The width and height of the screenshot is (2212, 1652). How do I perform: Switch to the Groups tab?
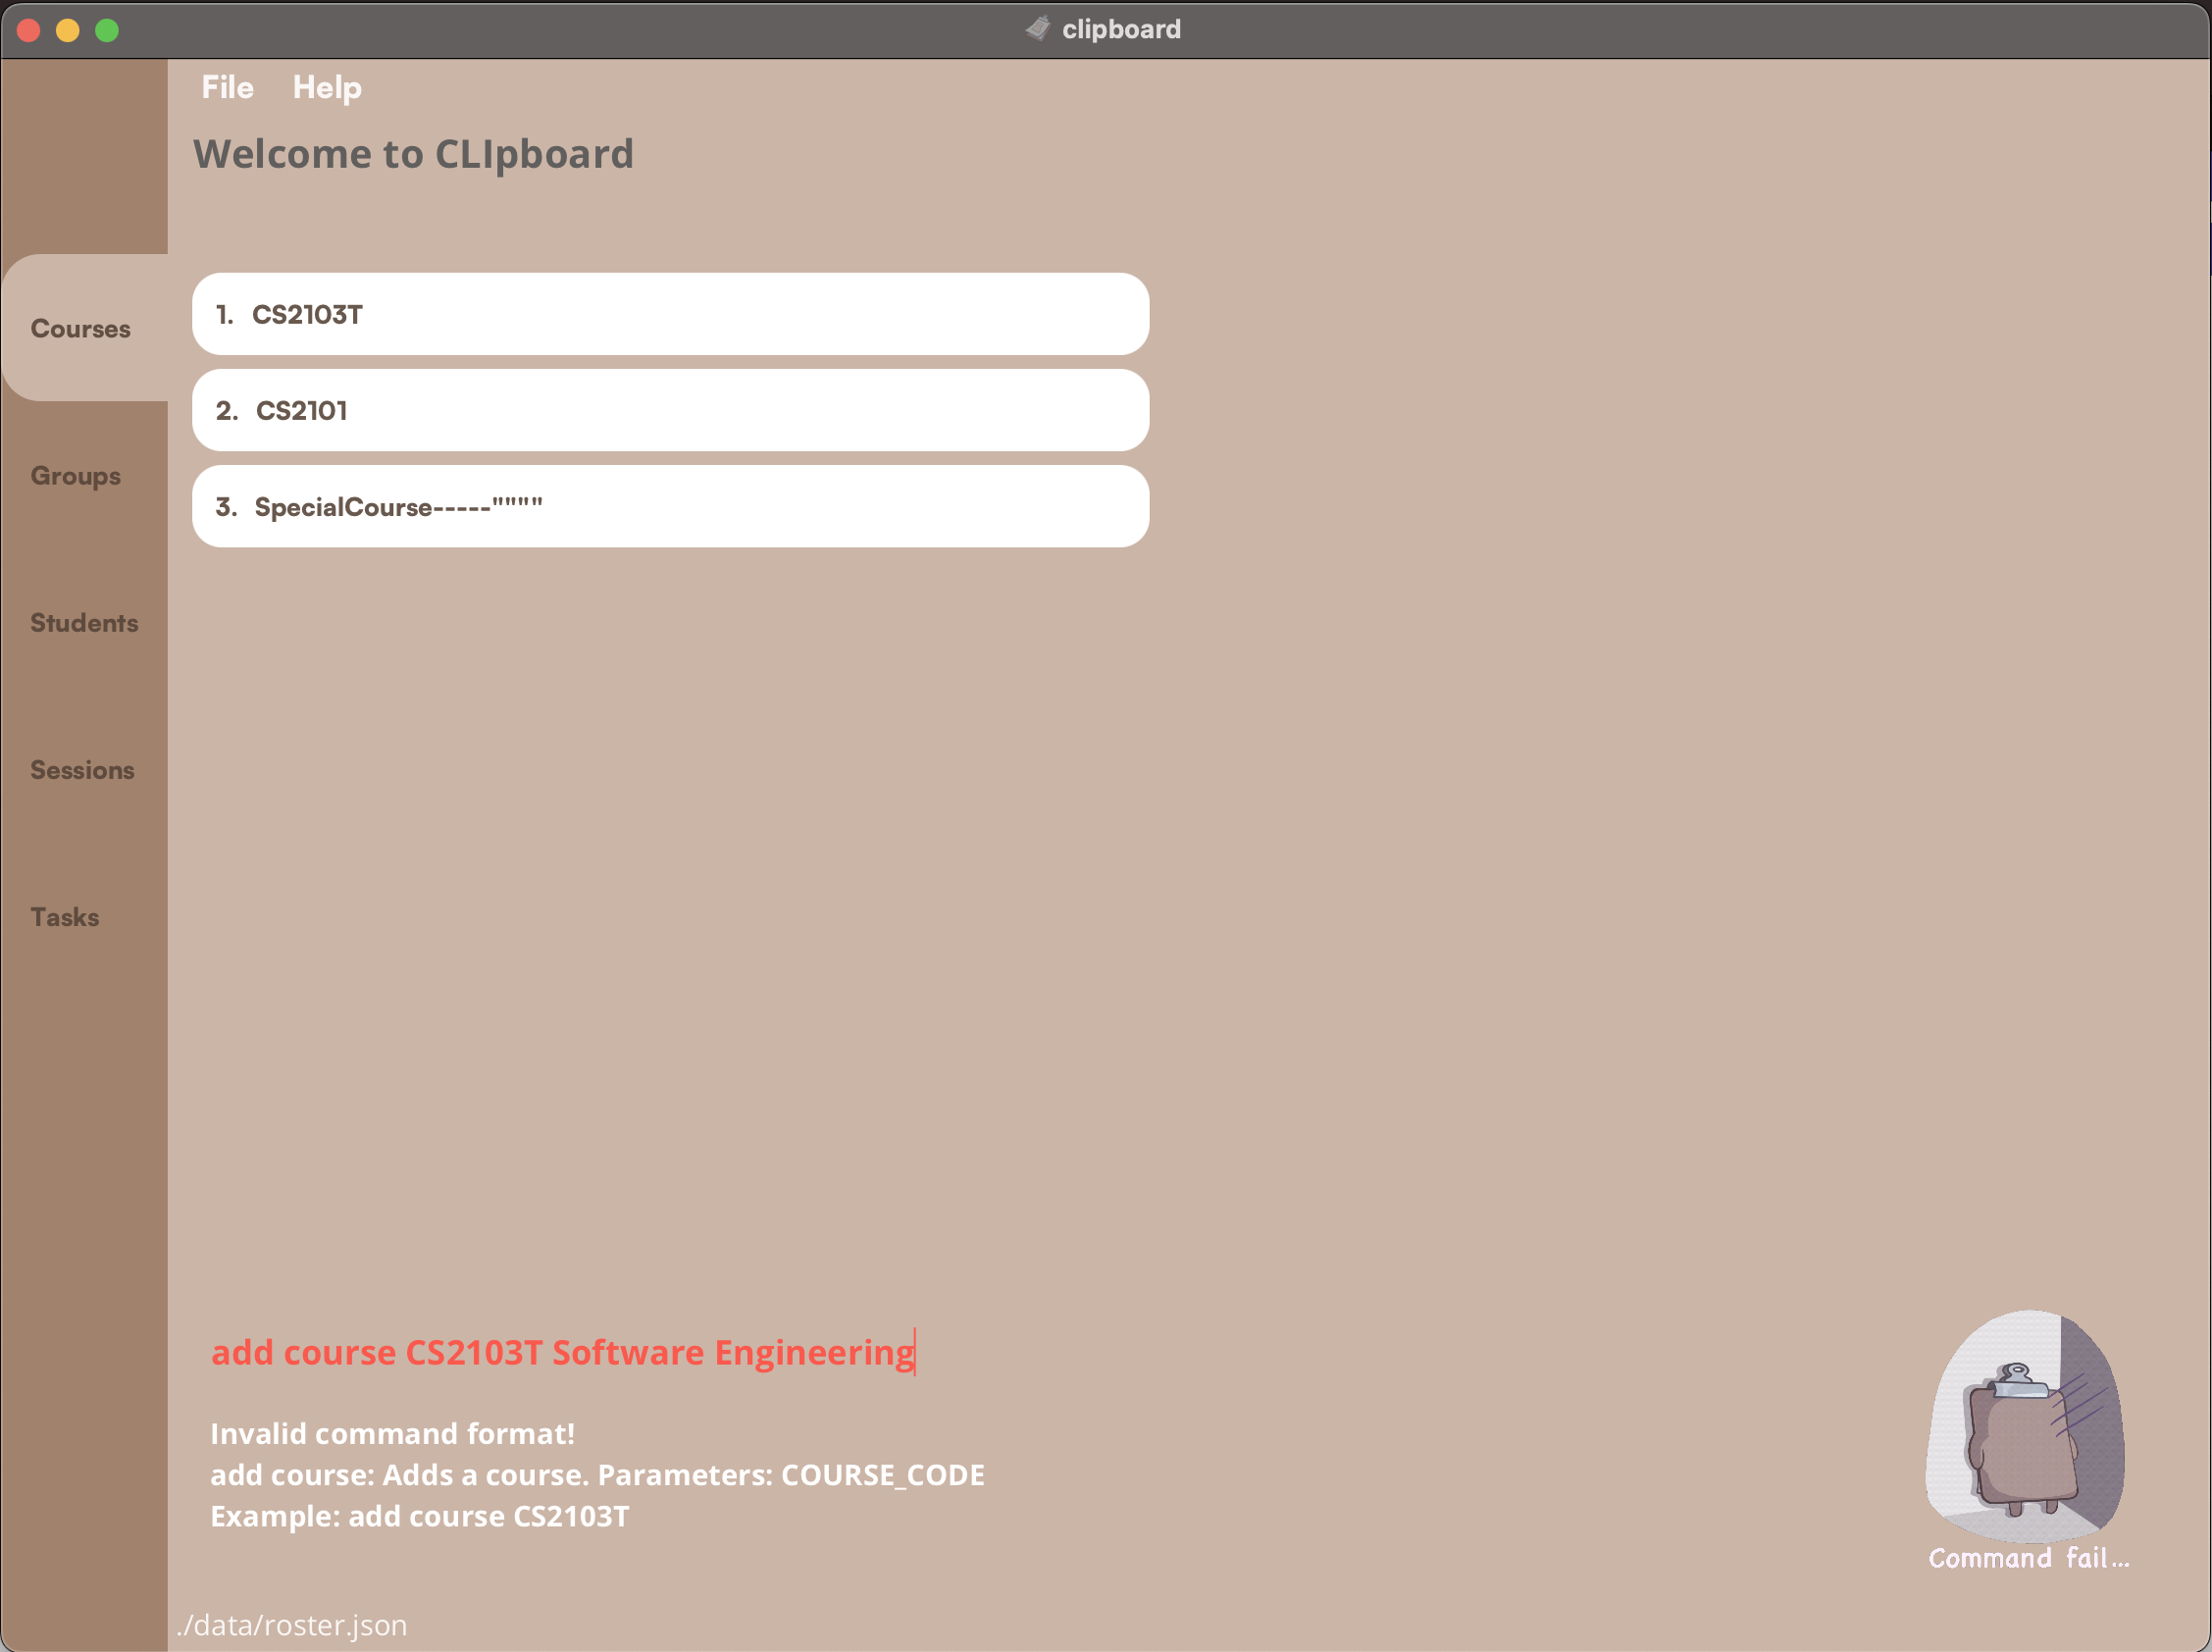click(x=76, y=476)
